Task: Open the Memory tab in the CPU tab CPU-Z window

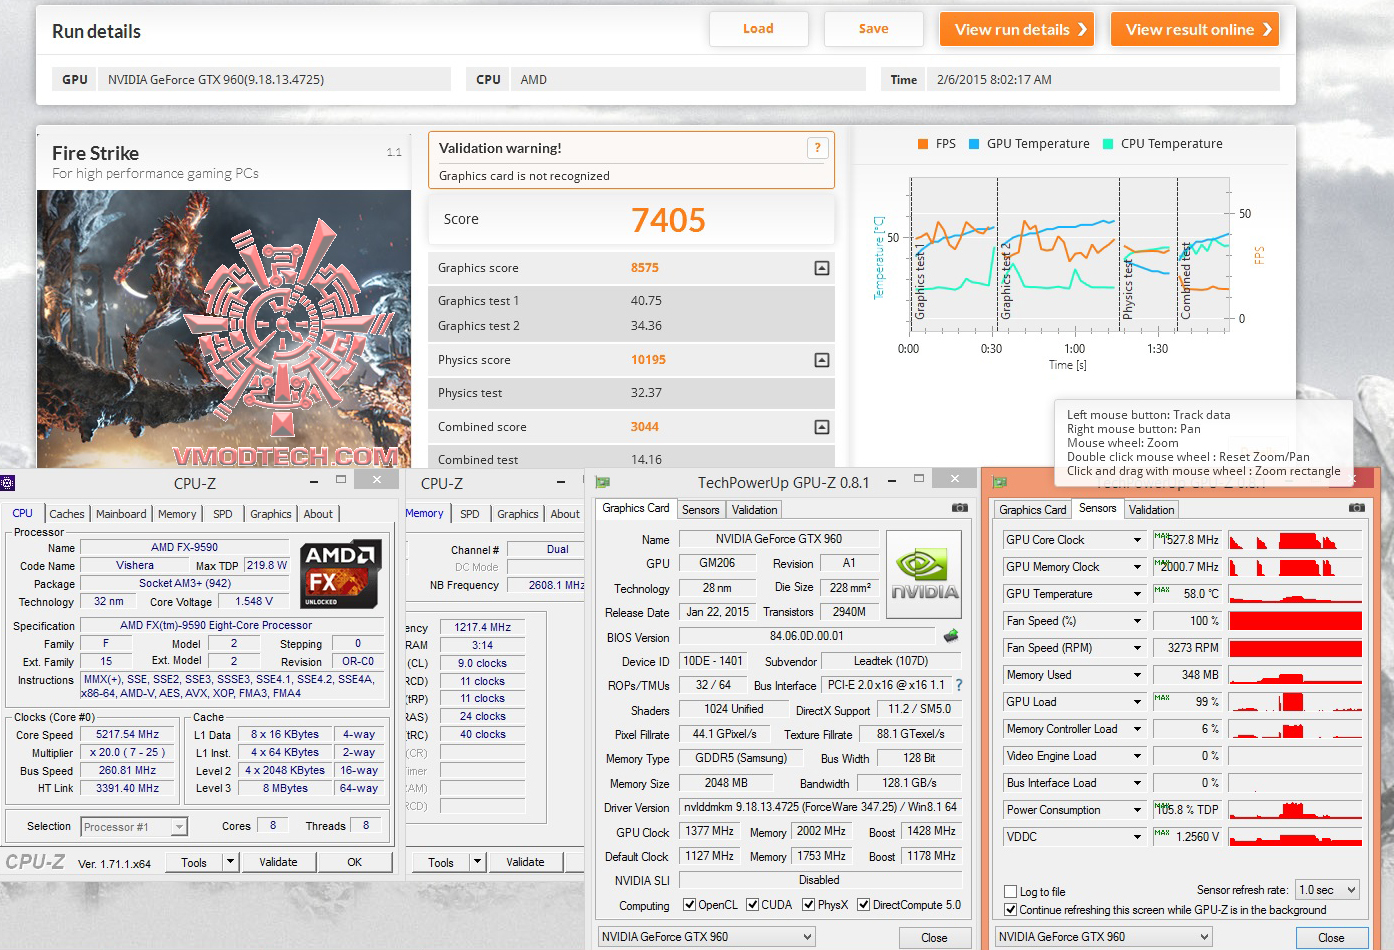Action: (x=177, y=514)
